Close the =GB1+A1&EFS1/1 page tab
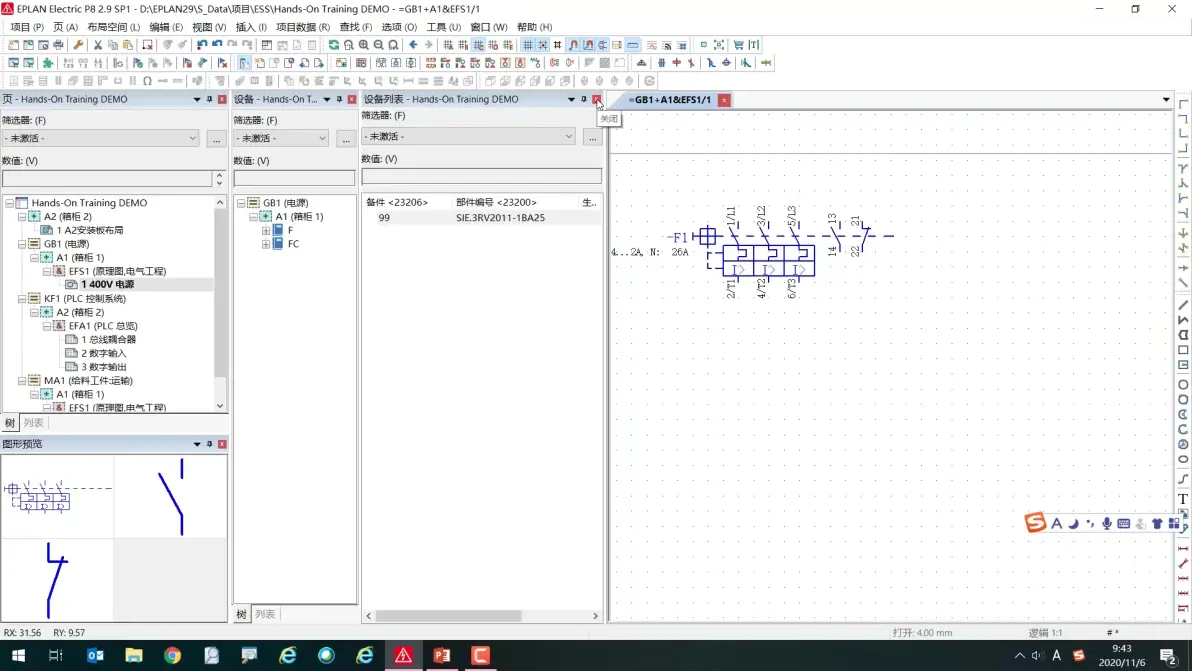 pos(724,100)
